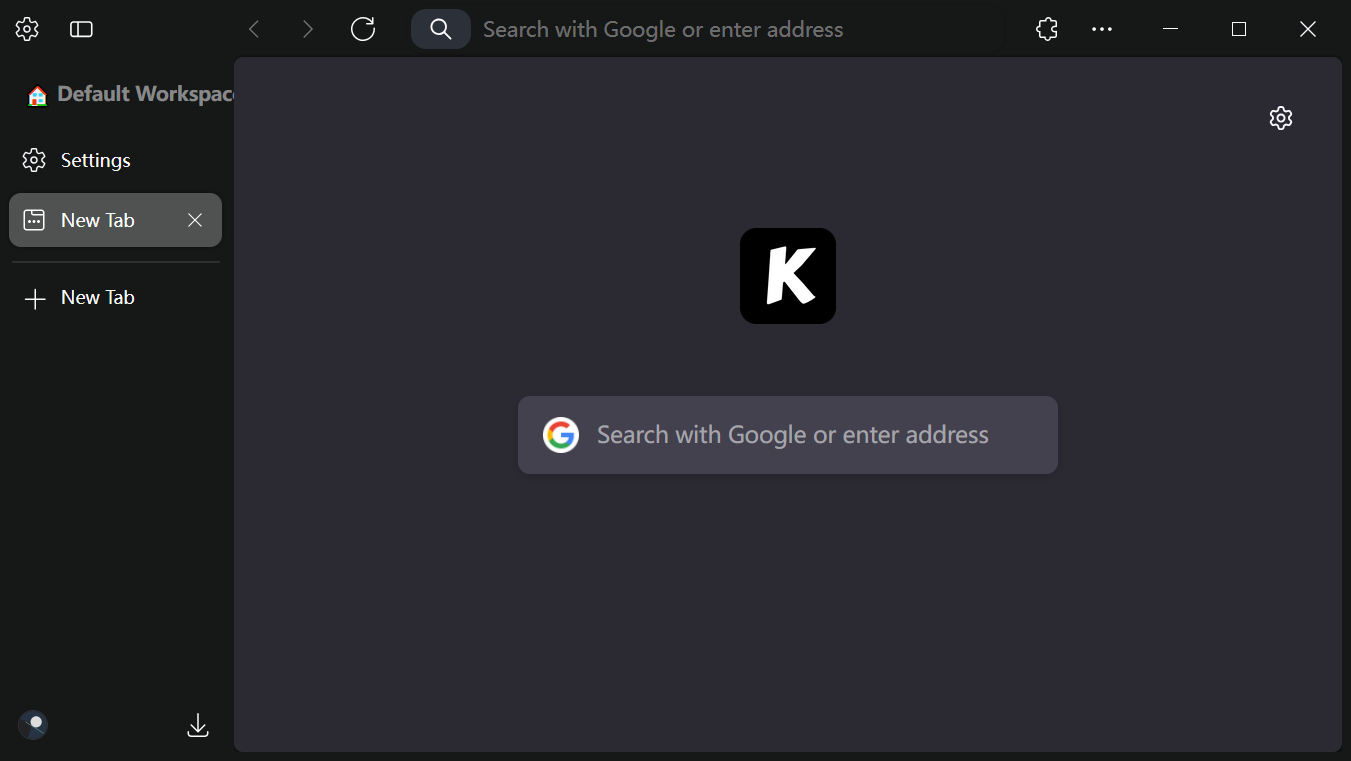Screen dimensions: 1351x761
Task: Create a new tab with plus button
Action: pyautogui.click(x=80, y=297)
